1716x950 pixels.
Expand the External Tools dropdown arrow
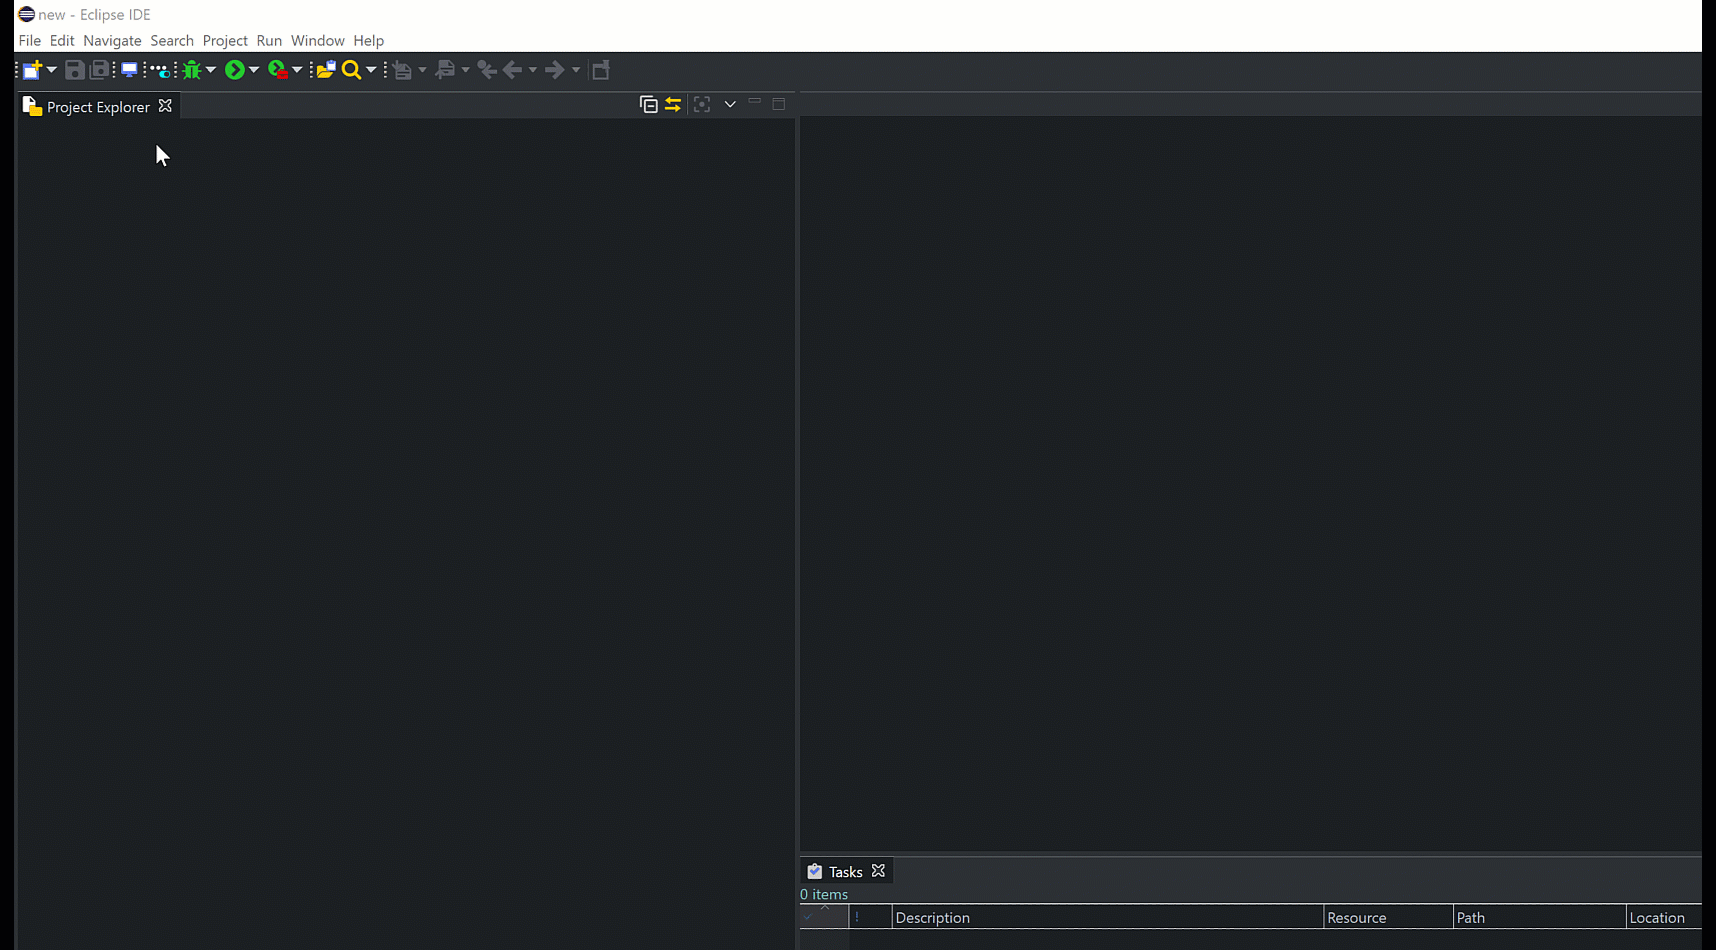[x=297, y=70]
